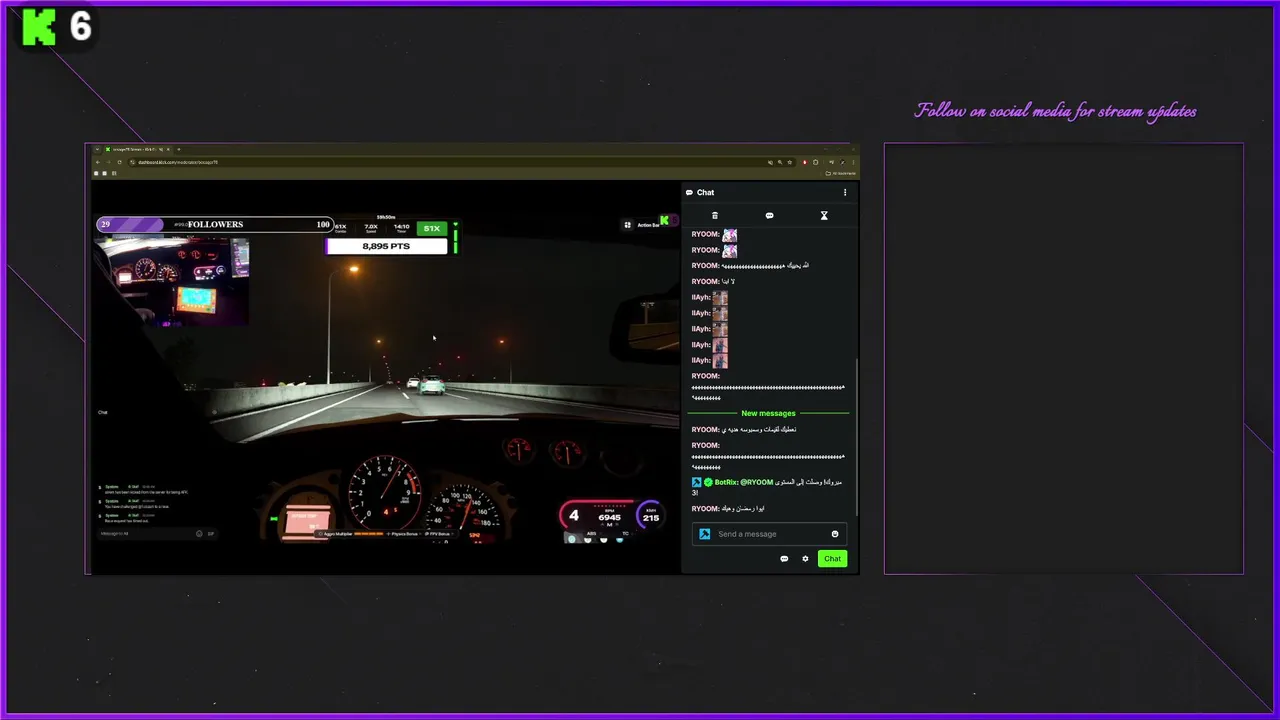Image resolution: width=1280 pixels, height=720 pixels.
Task: Click the topmost IIAyh emote image
Action: (x=720, y=297)
